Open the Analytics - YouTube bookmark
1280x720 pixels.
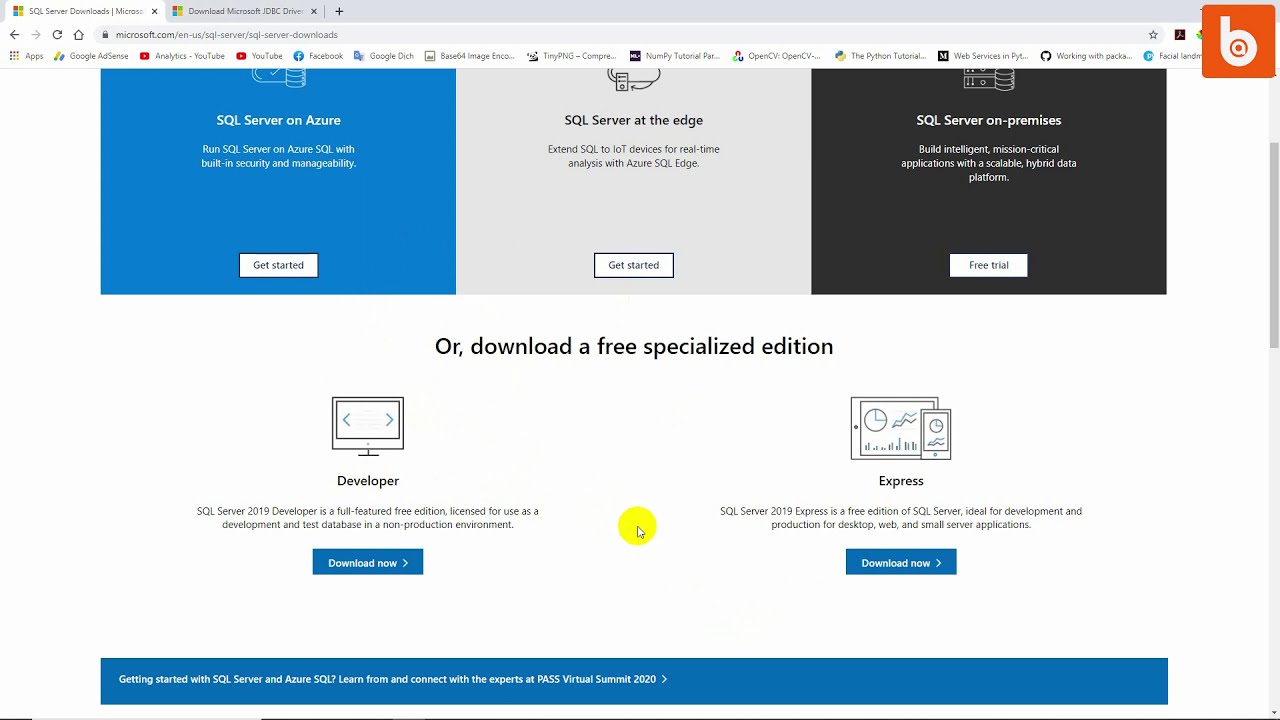[x=182, y=56]
